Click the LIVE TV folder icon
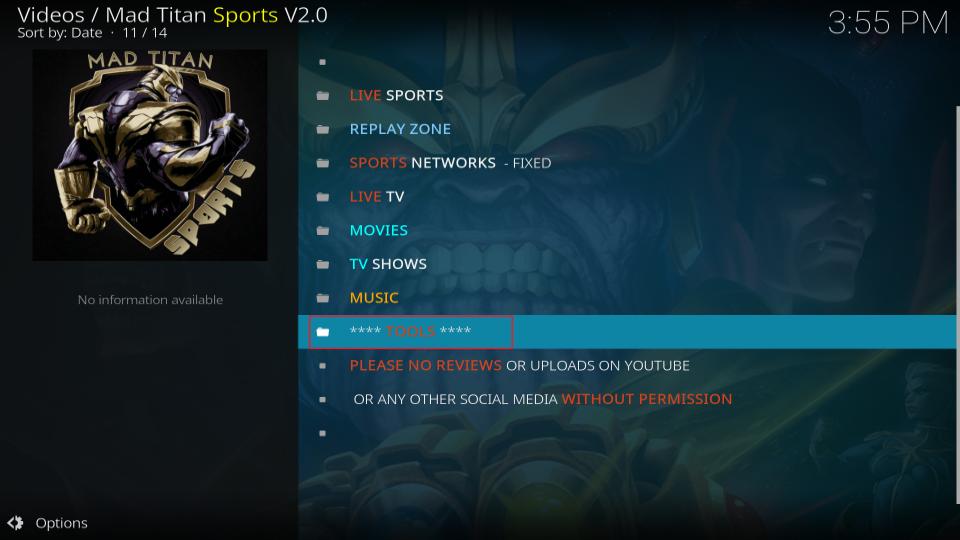This screenshot has width=960, height=540. click(x=323, y=197)
